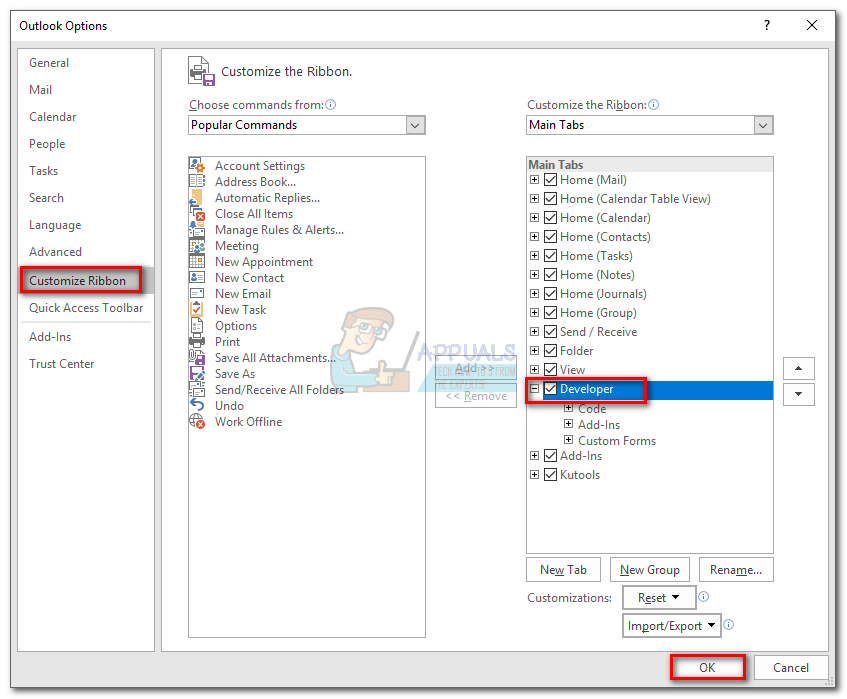The image size is (847, 699).
Task: Open the Import/Export dropdown
Action: [671, 626]
